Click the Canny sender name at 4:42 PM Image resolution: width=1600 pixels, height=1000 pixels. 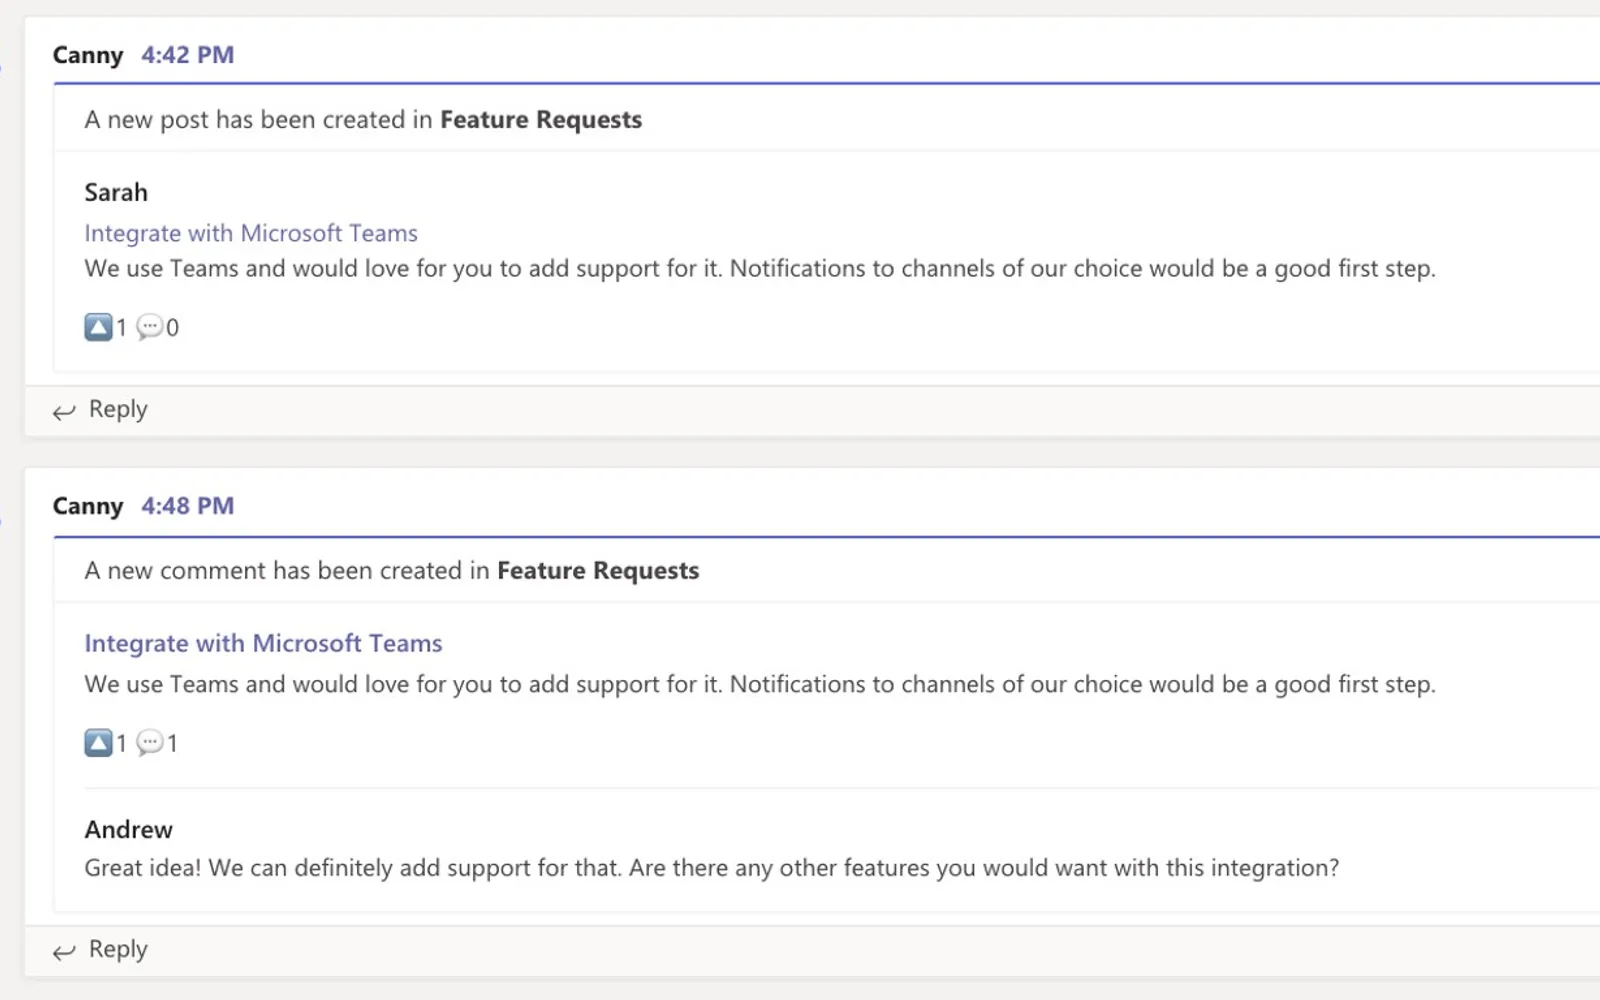pos(88,56)
